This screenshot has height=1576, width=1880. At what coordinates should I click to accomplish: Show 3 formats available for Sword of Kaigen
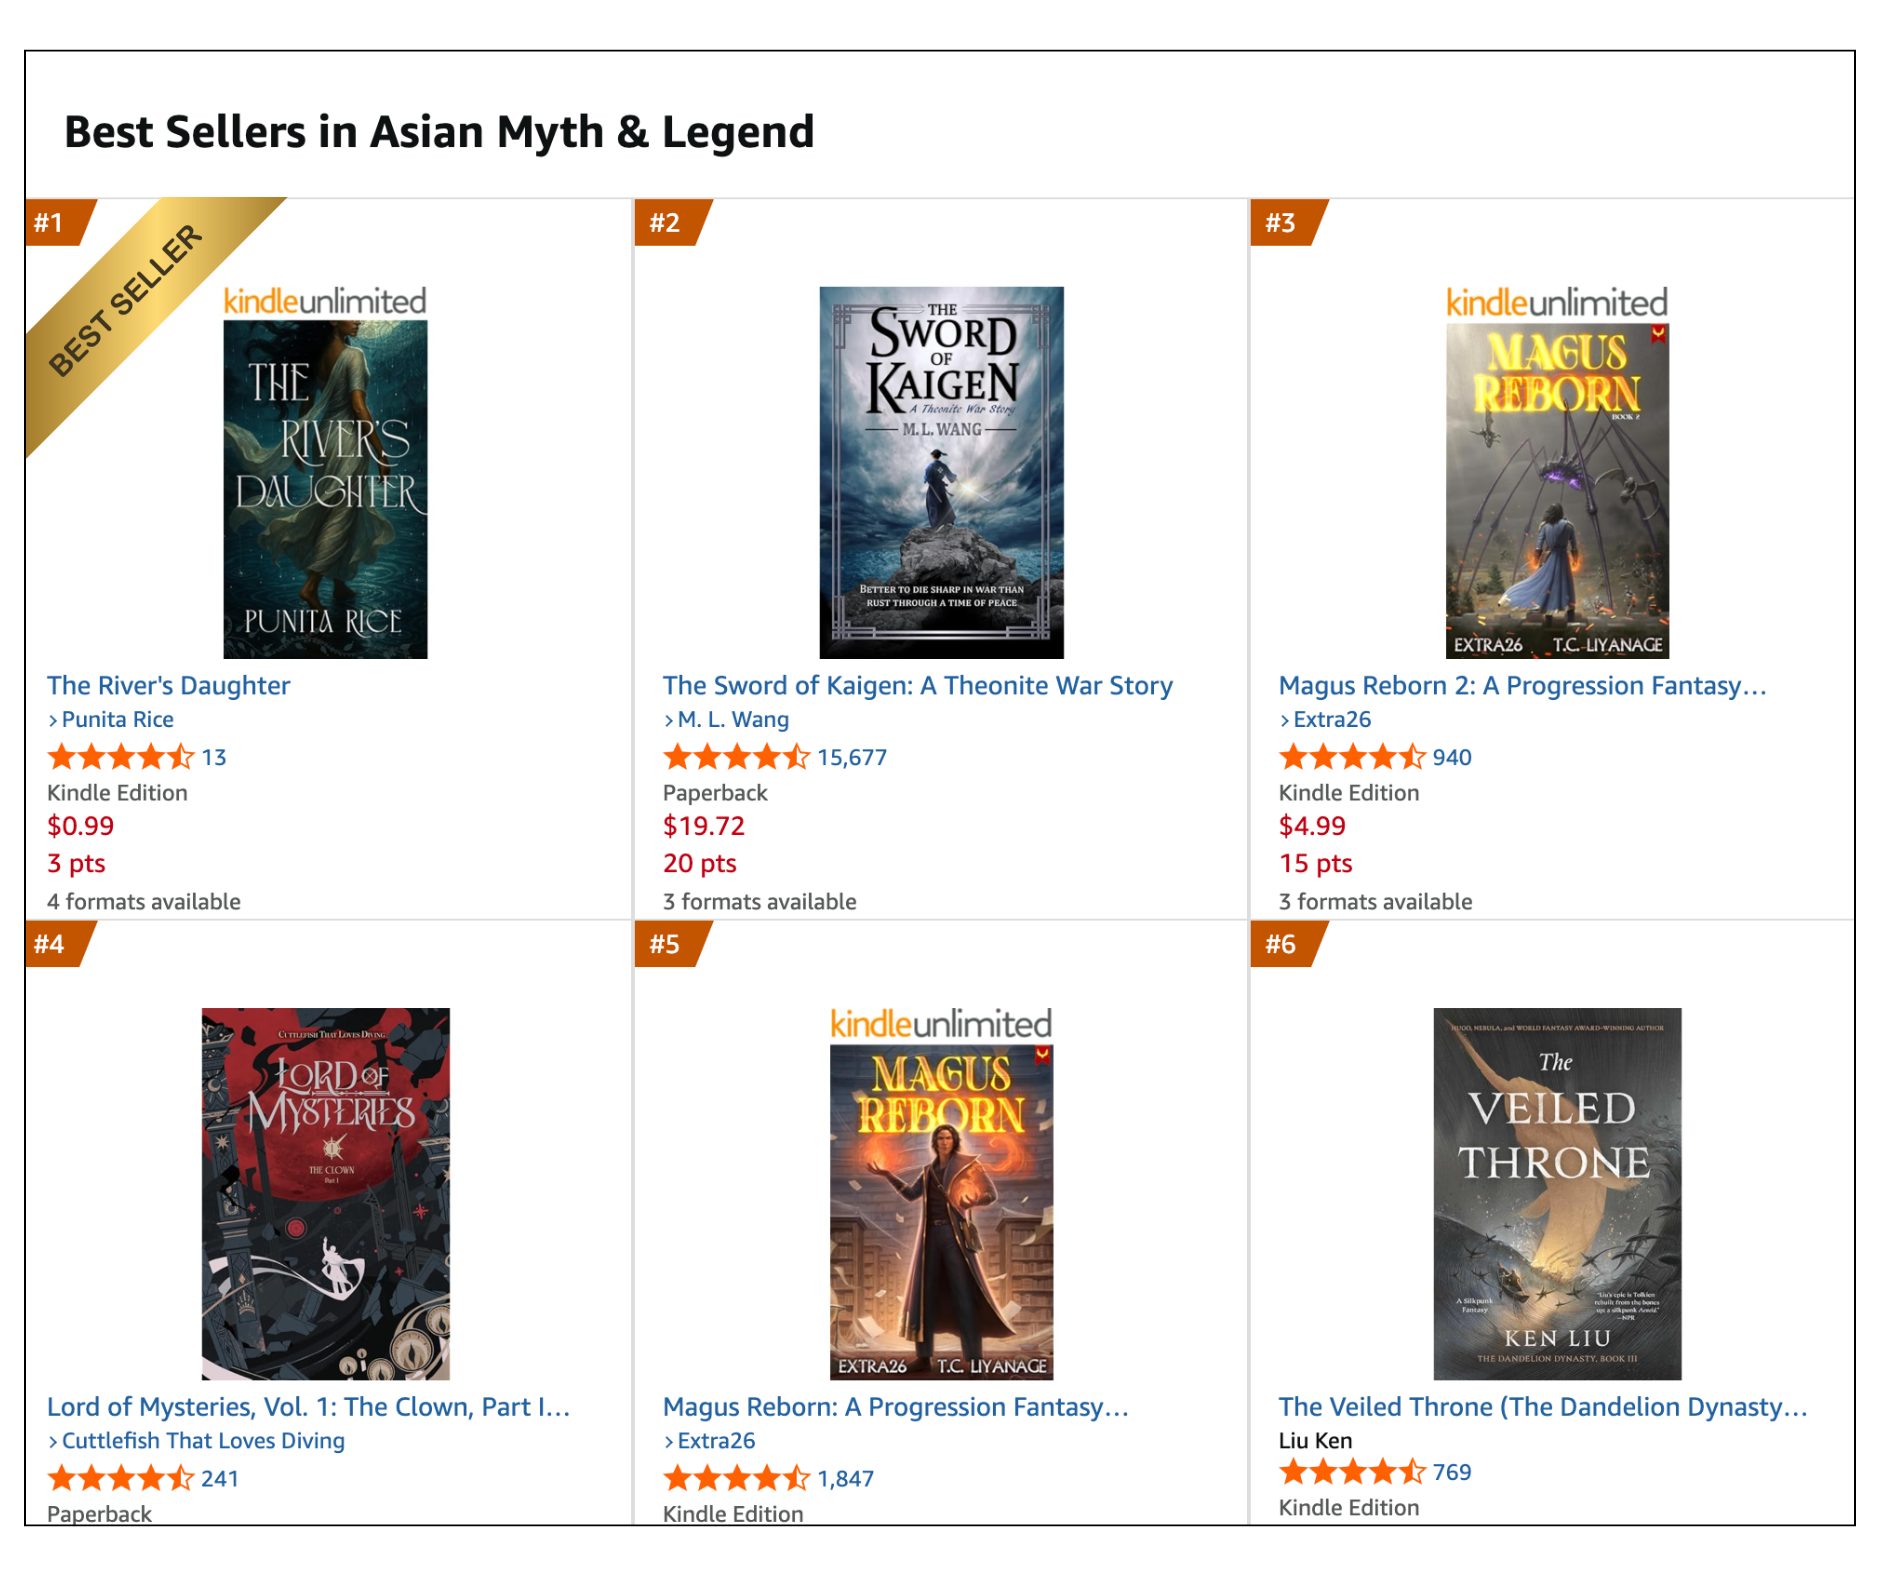click(760, 901)
